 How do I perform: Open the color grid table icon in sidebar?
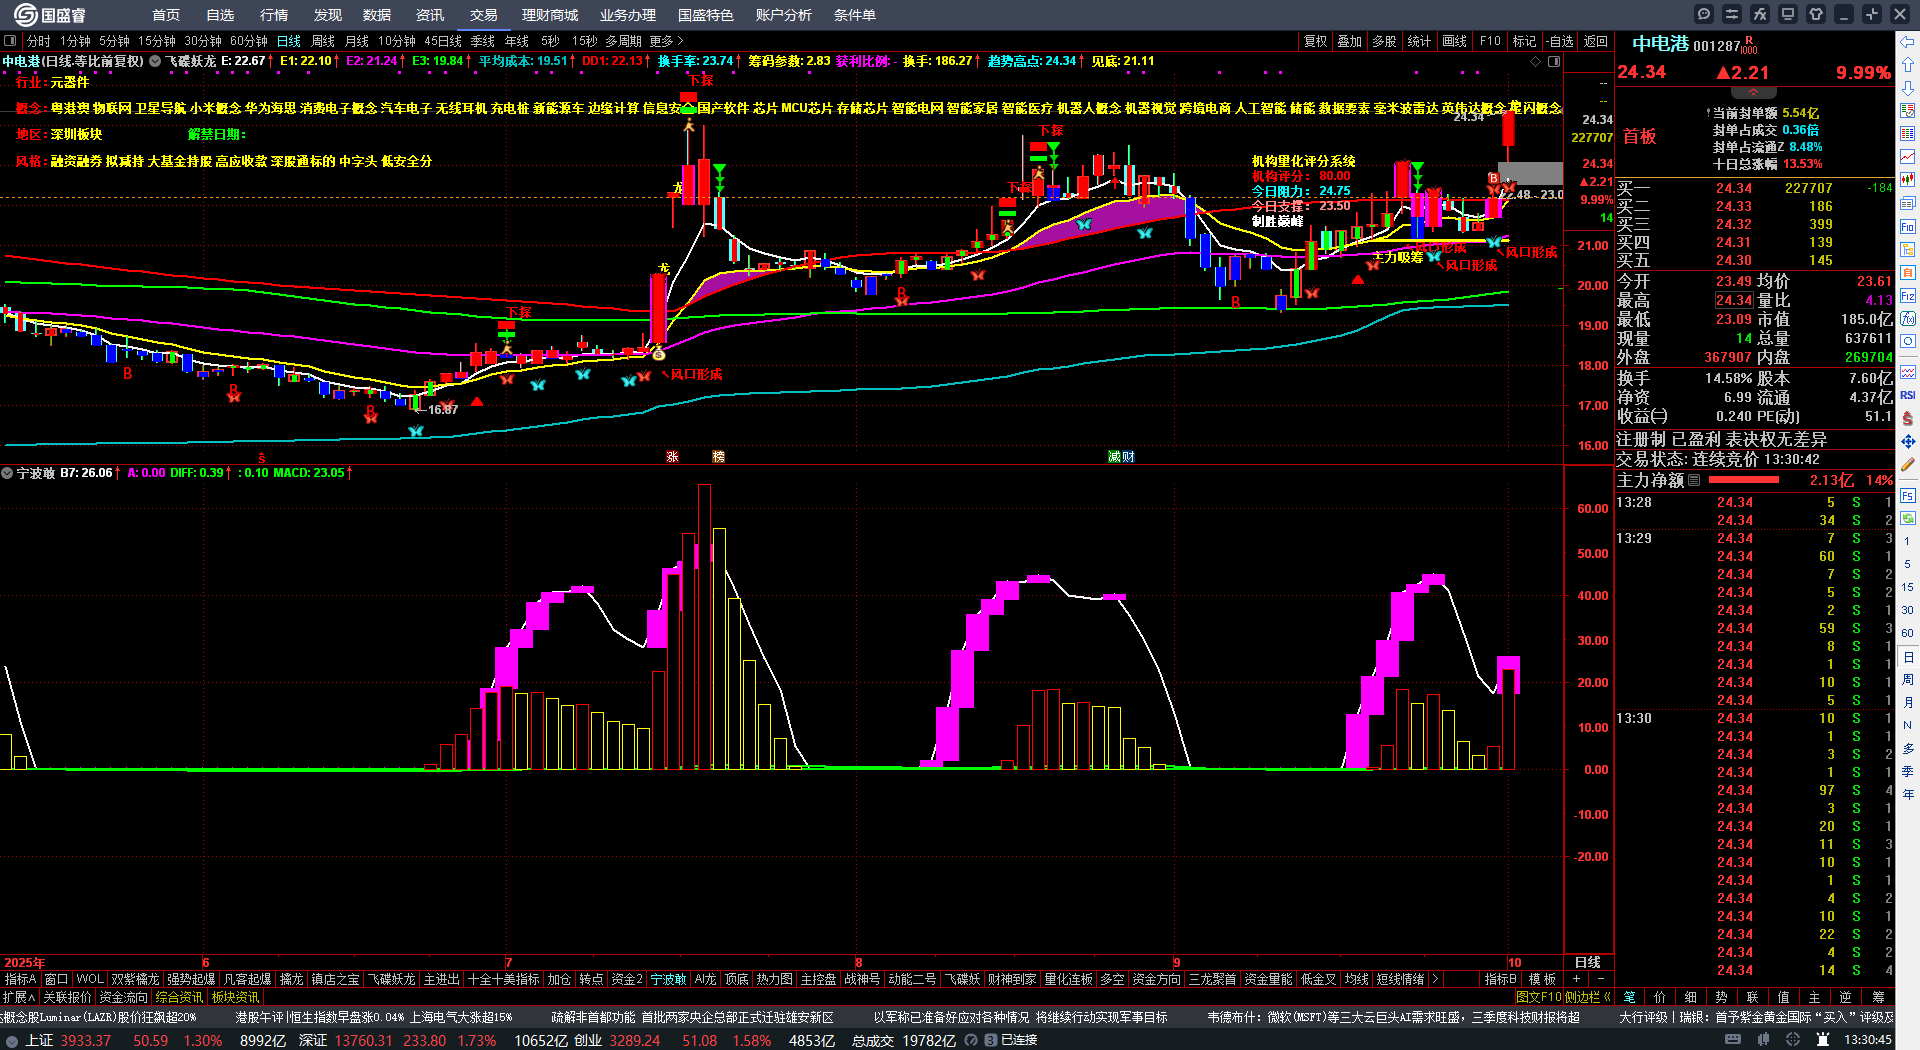click(1908, 134)
